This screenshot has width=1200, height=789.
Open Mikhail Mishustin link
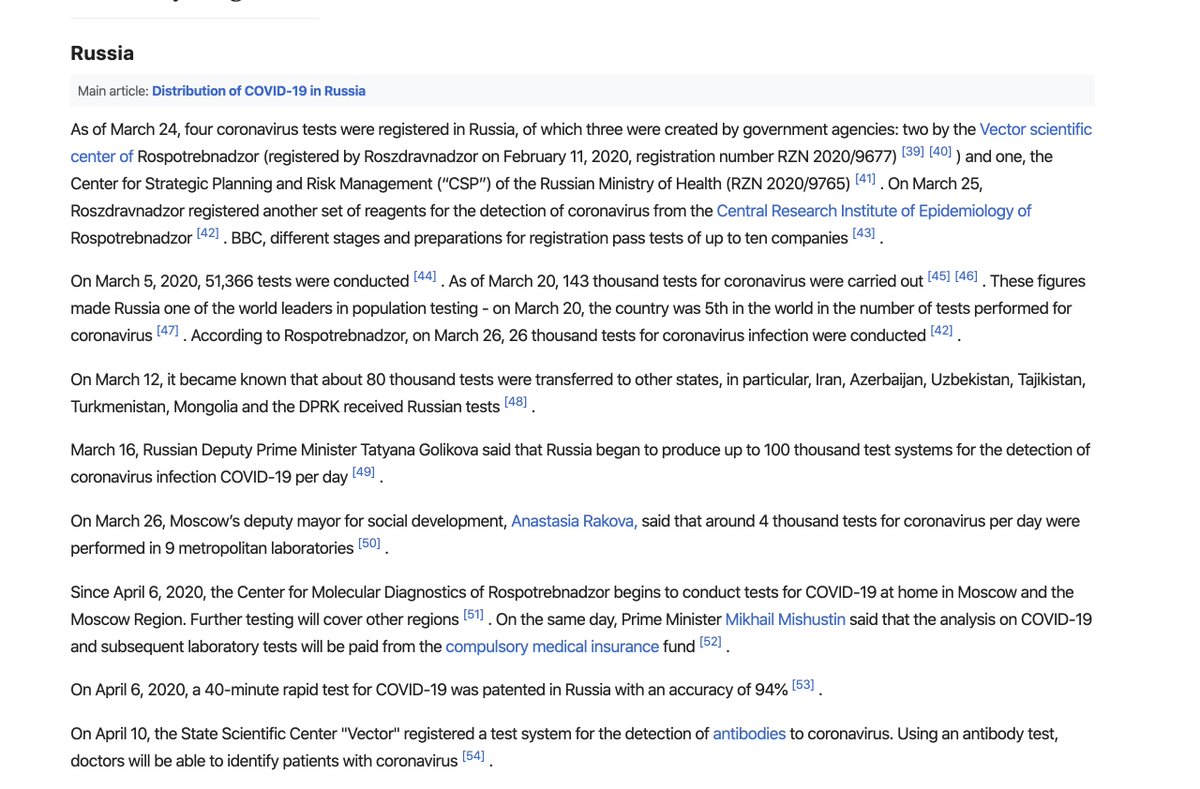(785, 619)
